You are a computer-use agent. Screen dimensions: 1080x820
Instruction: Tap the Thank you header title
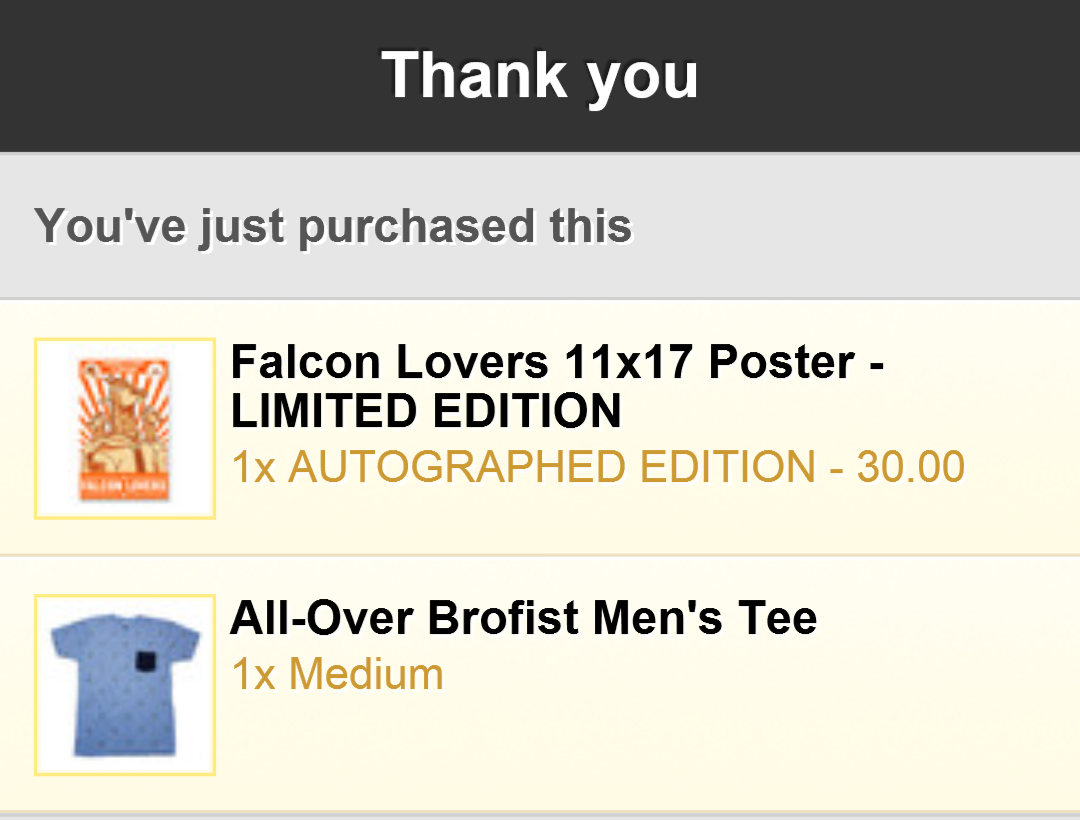pos(540,75)
